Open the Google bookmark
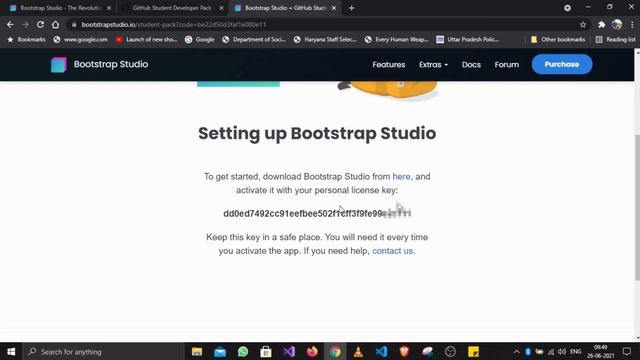This screenshot has height=360, width=640. 199,39
